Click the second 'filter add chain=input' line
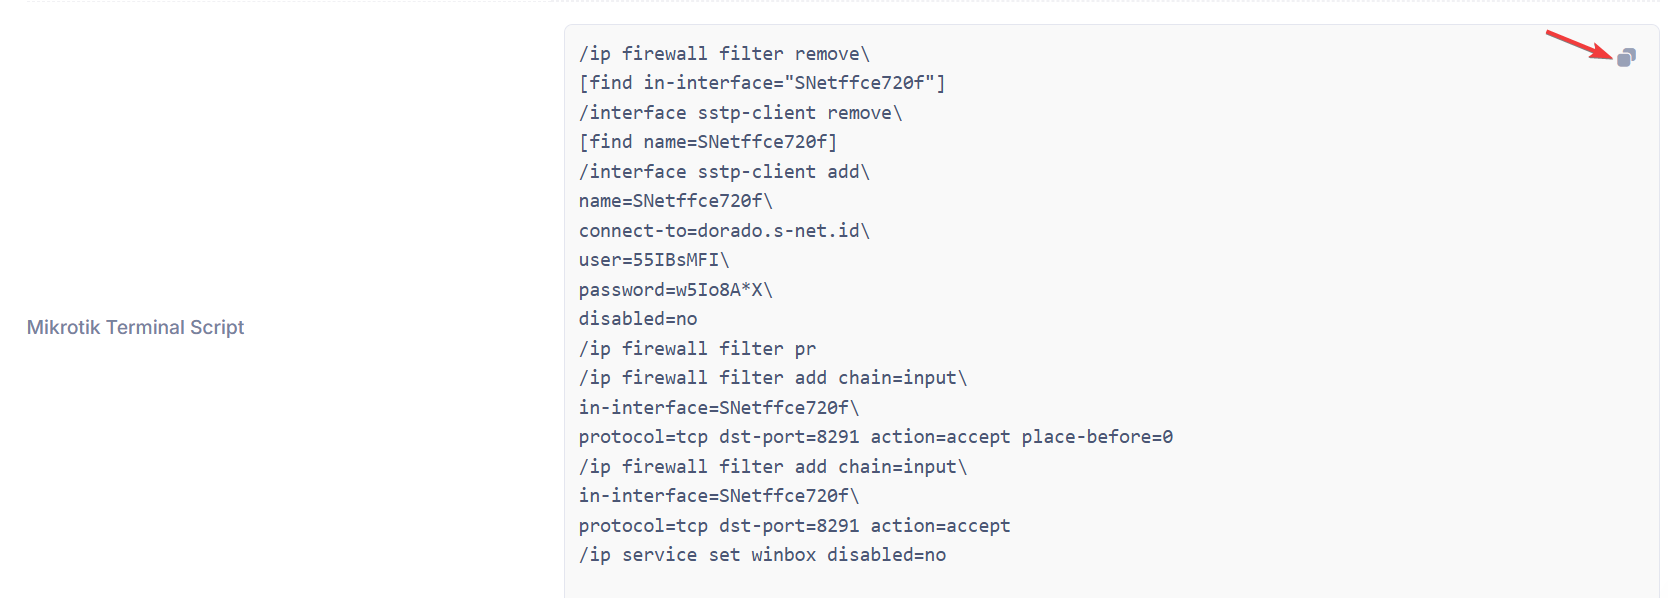Image resolution: width=1668 pixels, height=598 pixels. [773, 467]
